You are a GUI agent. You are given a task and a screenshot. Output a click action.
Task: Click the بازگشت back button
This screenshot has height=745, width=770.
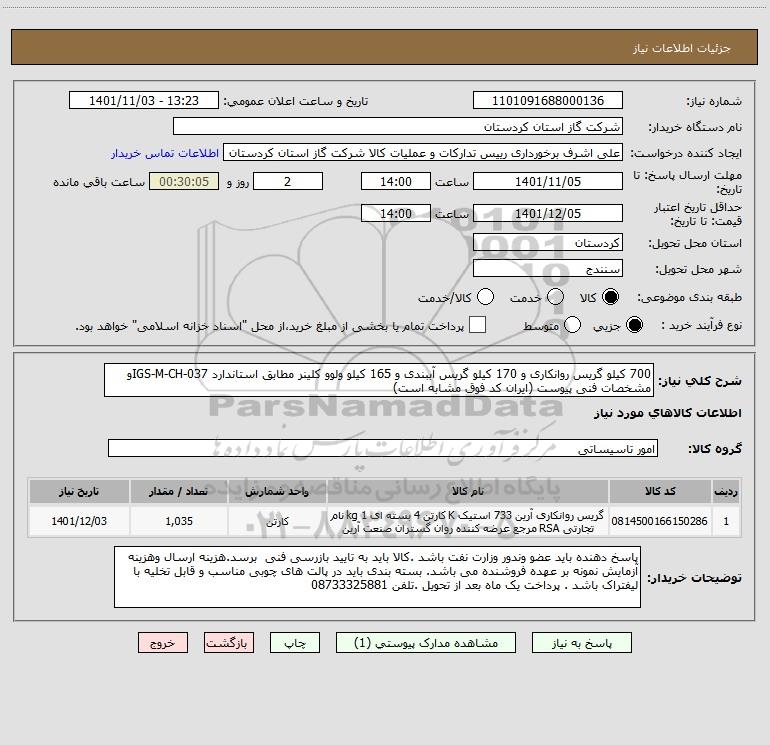[229, 643]
